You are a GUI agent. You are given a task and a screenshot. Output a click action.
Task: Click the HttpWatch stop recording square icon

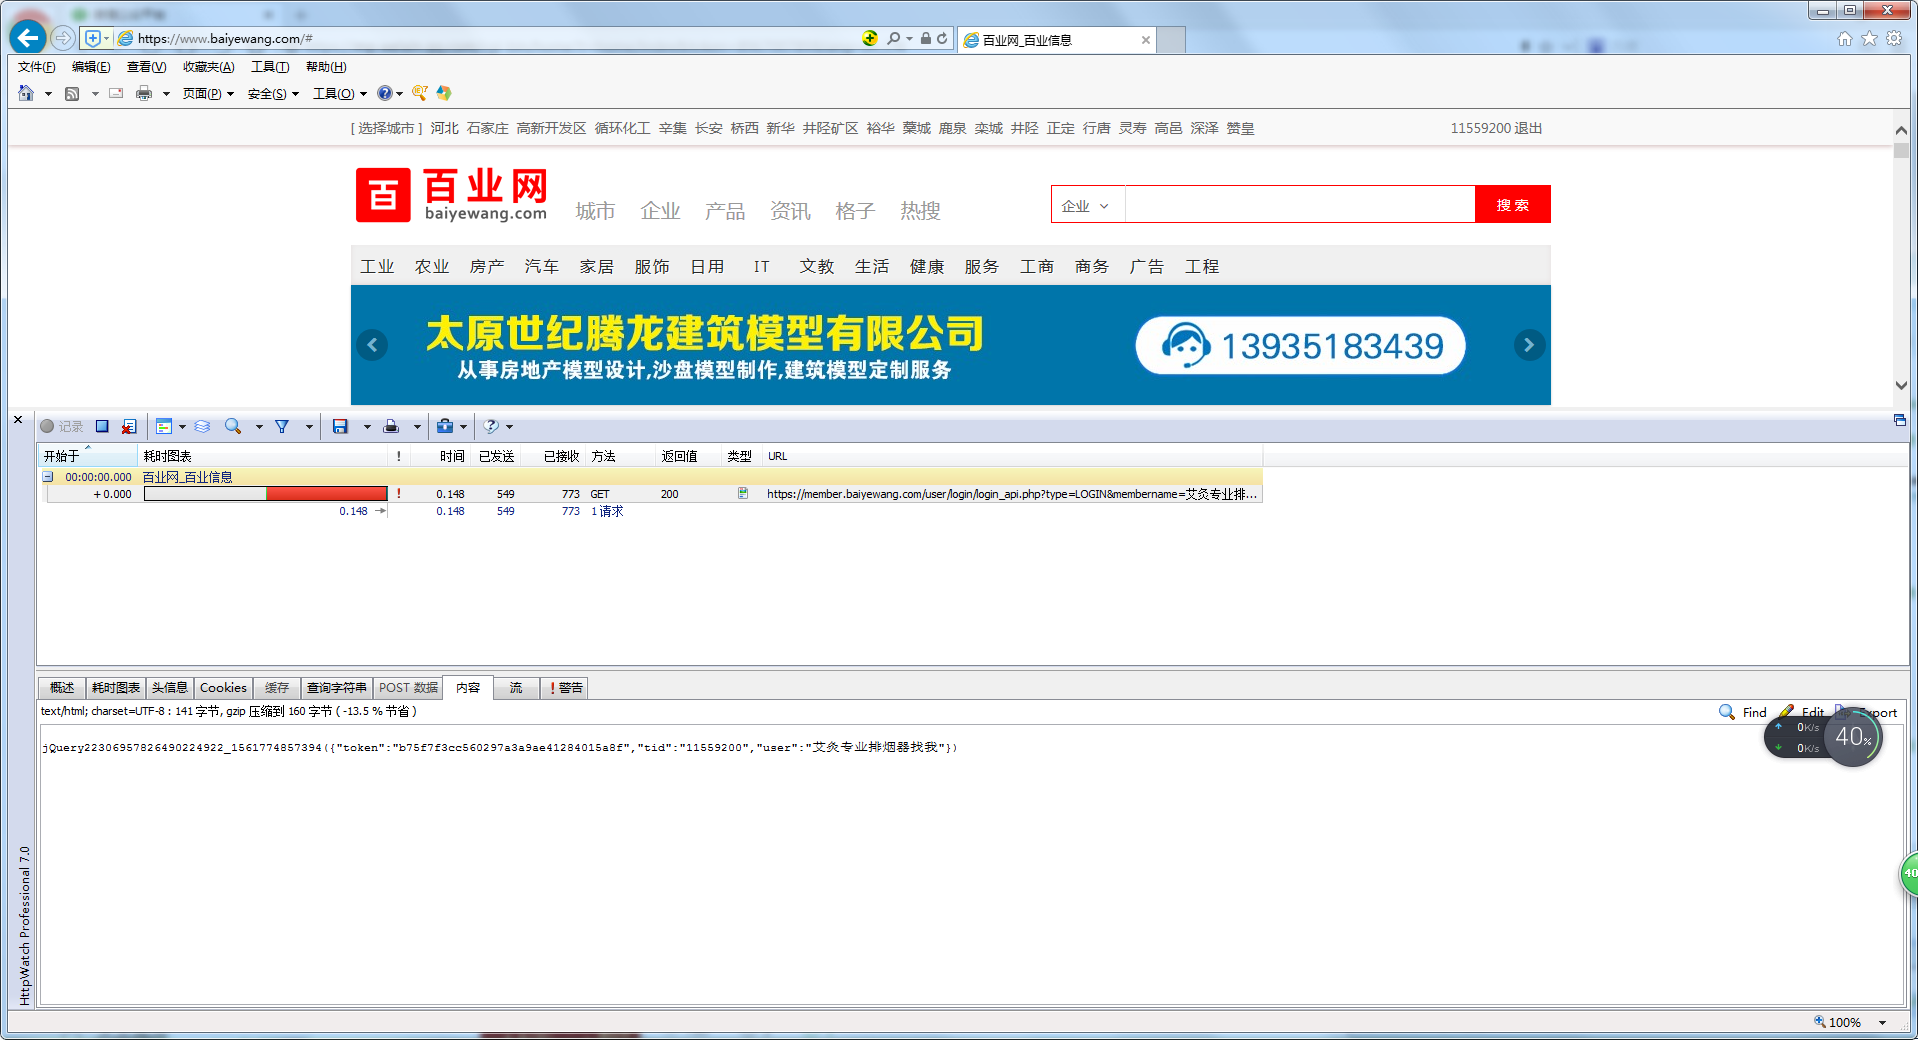pyautogui.click(x=101, y=427)
